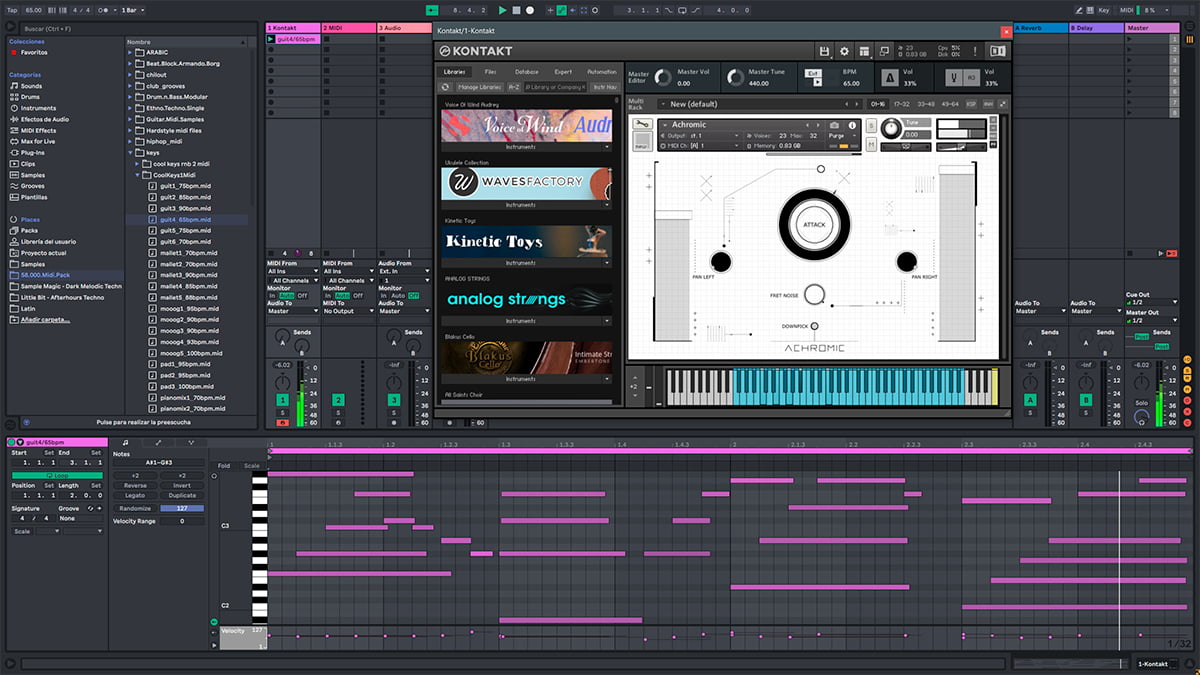Toggle track 1 Kontakt activator button
1200x675 pixels.
click(283, 400)
